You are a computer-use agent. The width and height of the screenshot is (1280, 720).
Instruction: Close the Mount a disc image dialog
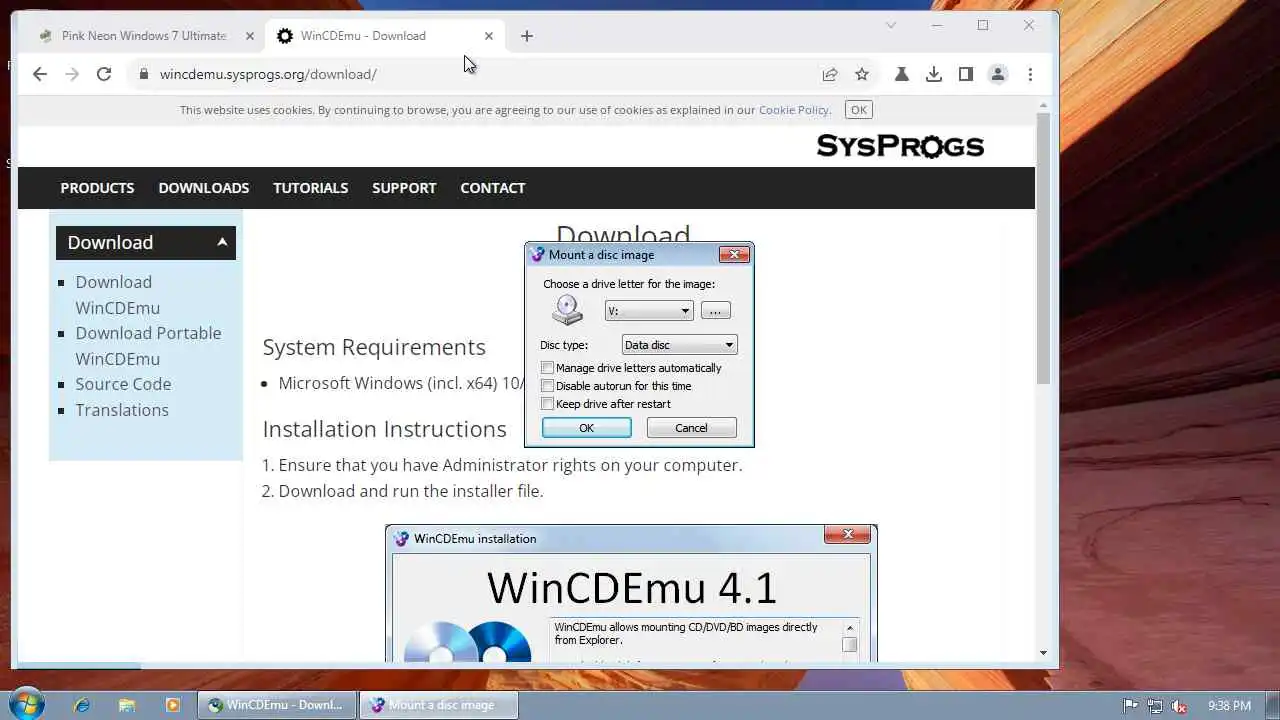[x=734, y=255]
